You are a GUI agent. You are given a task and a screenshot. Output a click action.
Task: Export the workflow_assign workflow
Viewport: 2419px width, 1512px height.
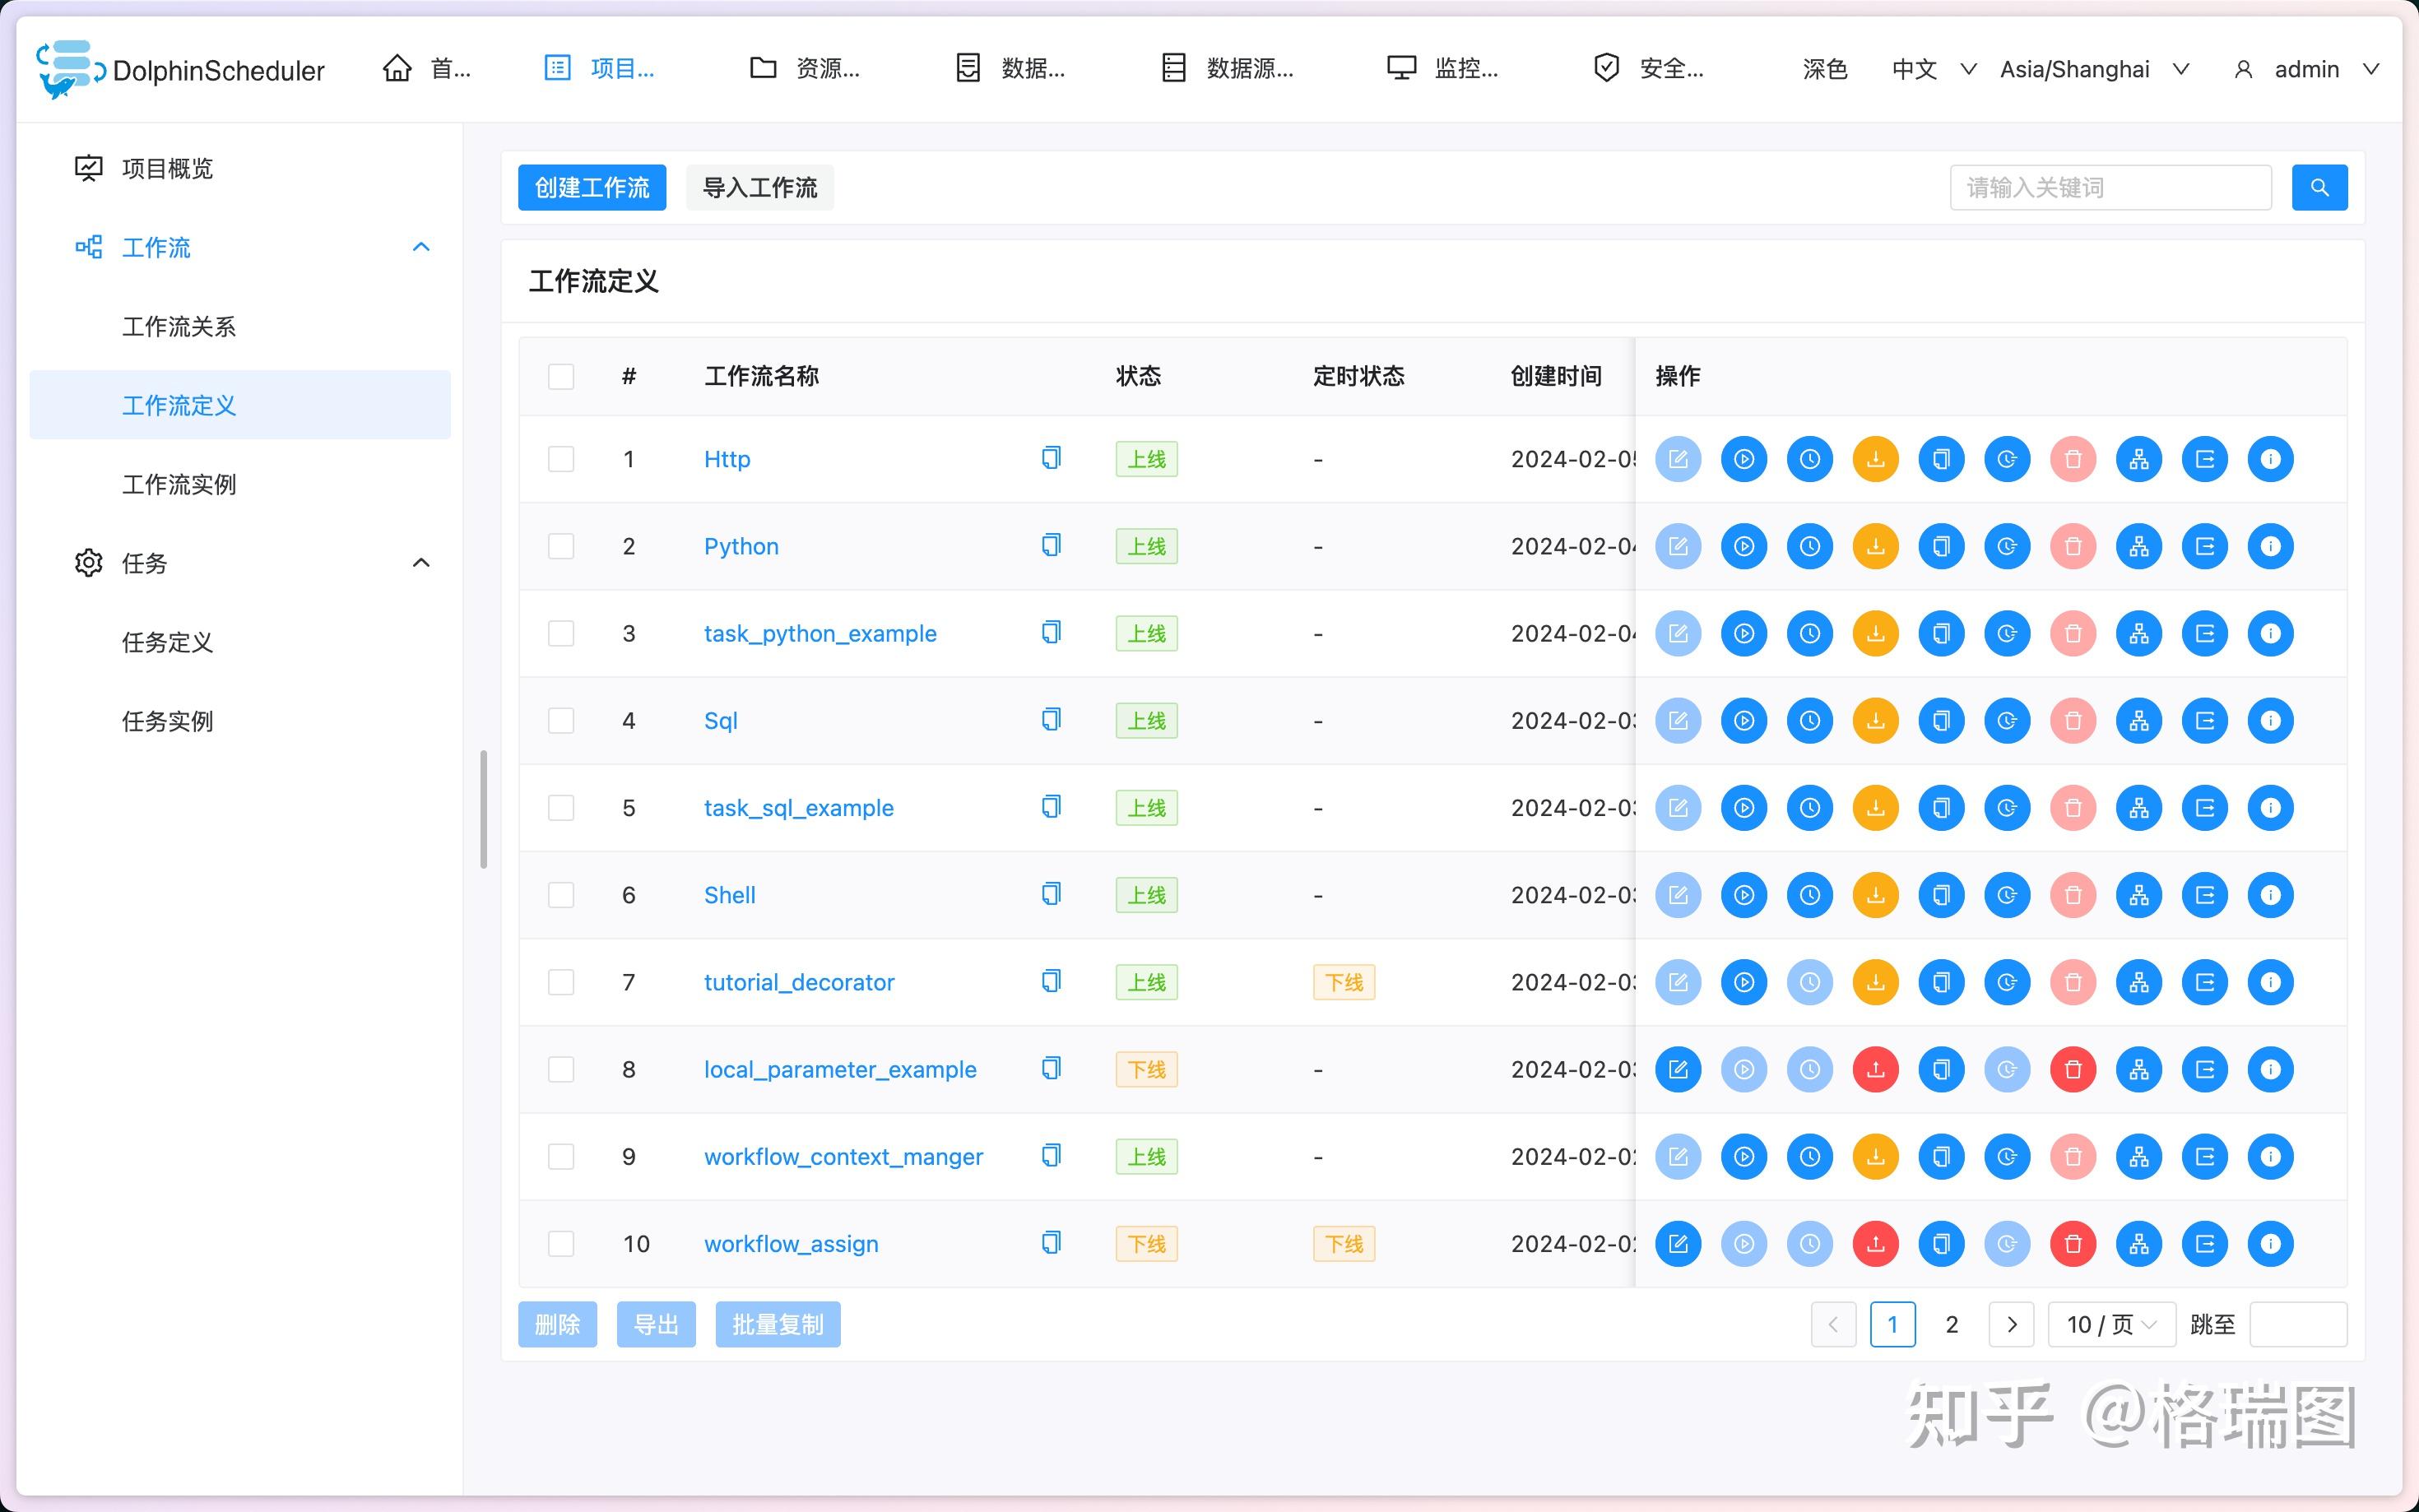click(x=2206, y=1243)
